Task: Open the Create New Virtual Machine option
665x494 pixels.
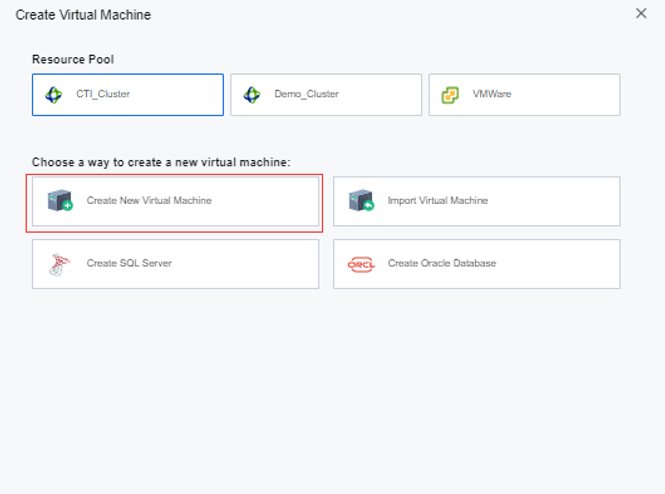Action: 176,201
